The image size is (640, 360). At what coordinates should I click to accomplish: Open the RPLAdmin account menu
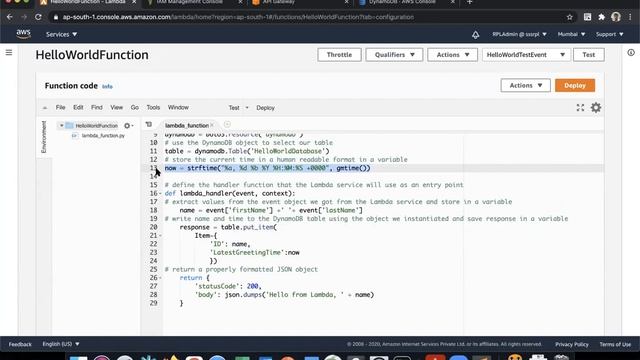(519, 34)
